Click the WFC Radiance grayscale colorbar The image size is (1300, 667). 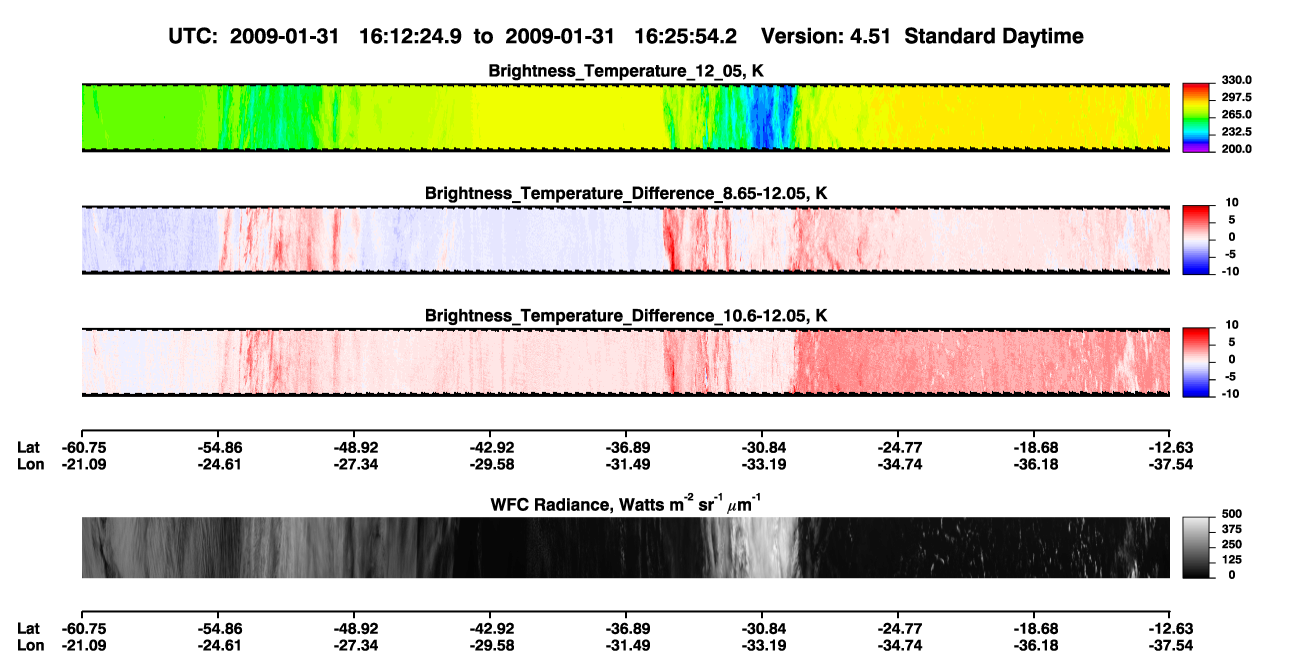pyautogui.click(x=1196, y=547)
